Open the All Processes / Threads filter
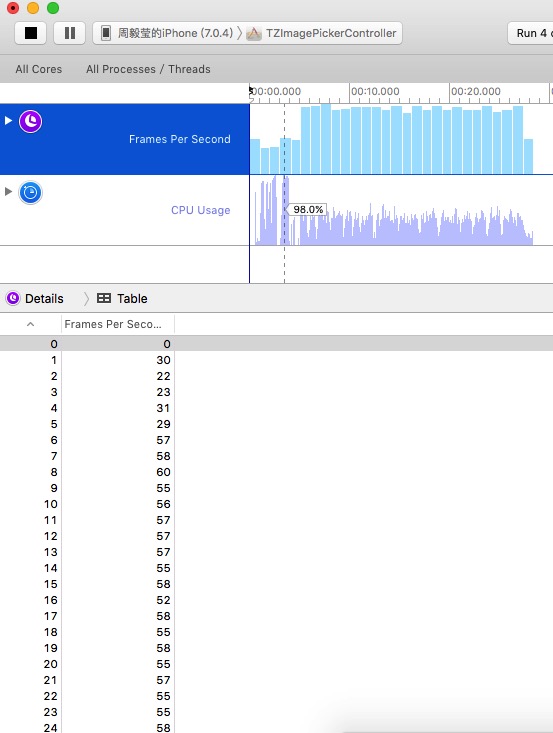Image resolution: width=553 pixels, height=733 pixels. click(148, 69)
